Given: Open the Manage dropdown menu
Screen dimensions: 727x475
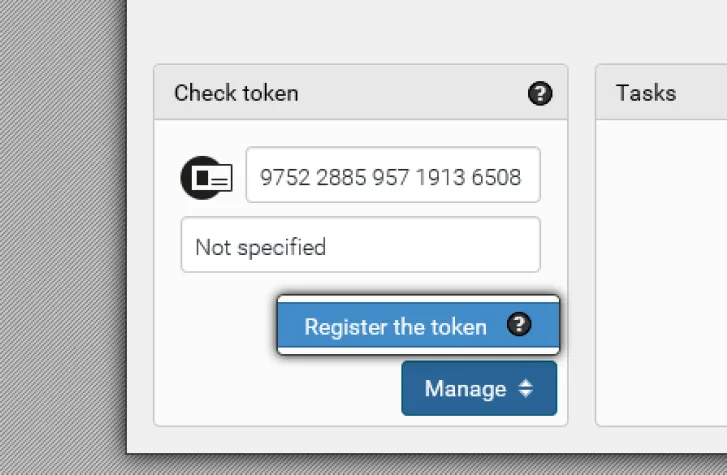Looking at the screenshot, I should tap(479, 389).
